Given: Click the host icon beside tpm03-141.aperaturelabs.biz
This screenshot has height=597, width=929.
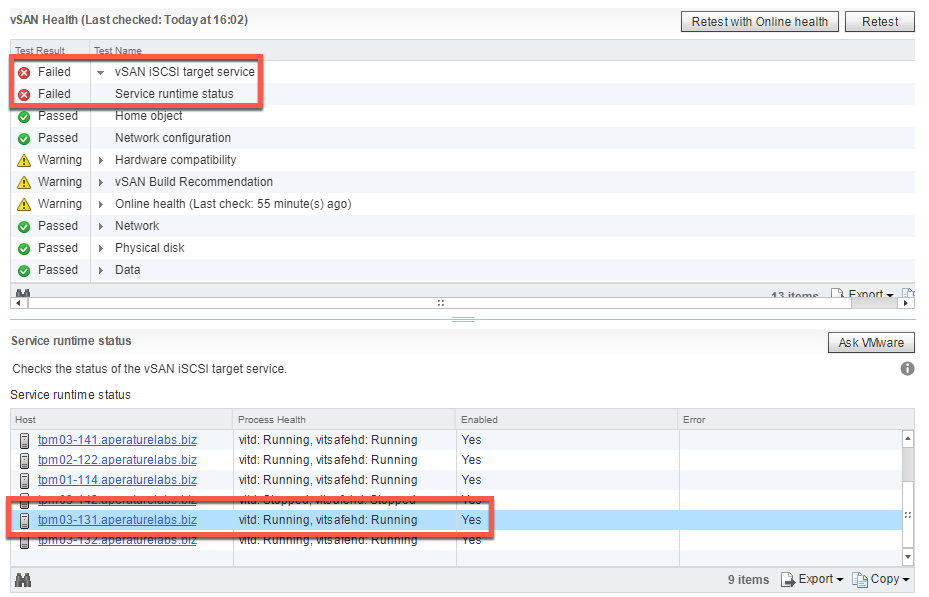Looking at the screenshot, I should (x=25, y=440).
